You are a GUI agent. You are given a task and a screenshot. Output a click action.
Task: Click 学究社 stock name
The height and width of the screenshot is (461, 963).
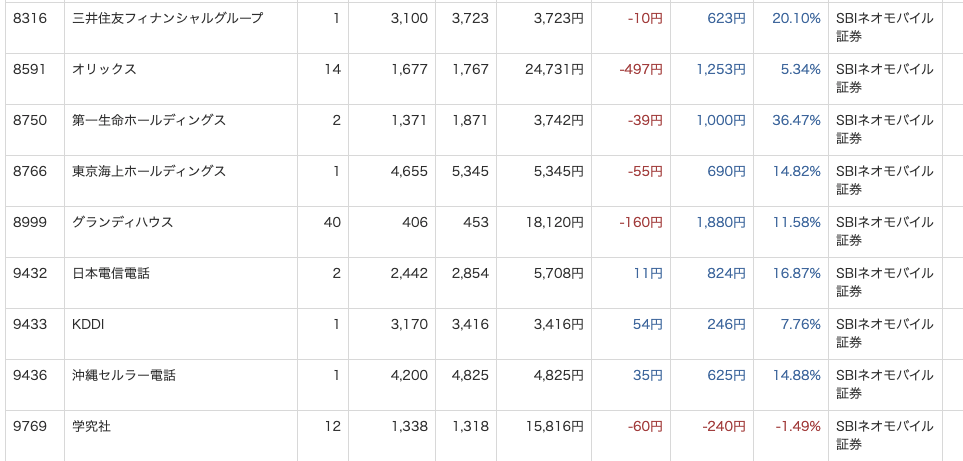point(91,426)
